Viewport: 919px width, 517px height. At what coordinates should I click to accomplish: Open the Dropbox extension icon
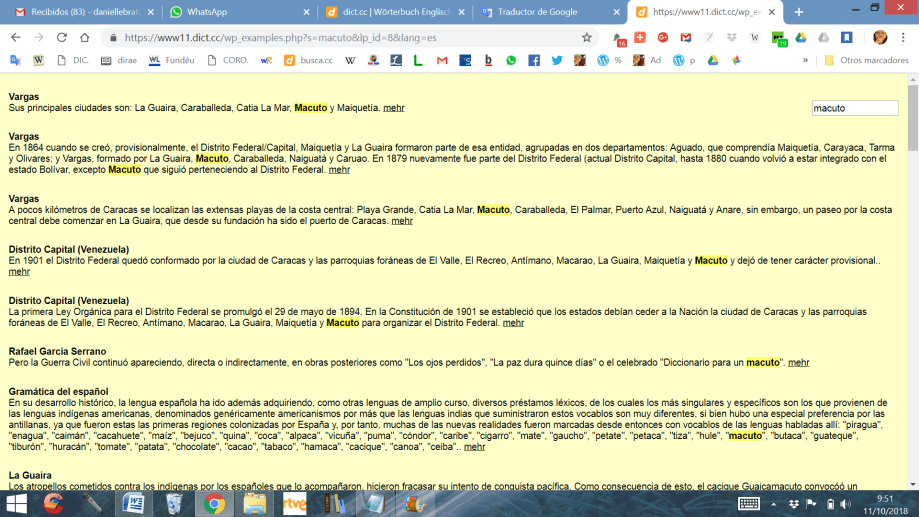(733, 37)
